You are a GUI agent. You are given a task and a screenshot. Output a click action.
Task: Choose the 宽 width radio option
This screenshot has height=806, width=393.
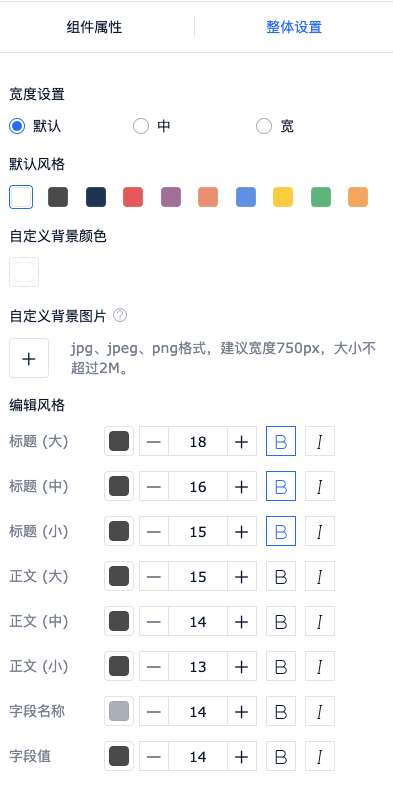click(264, 126)
